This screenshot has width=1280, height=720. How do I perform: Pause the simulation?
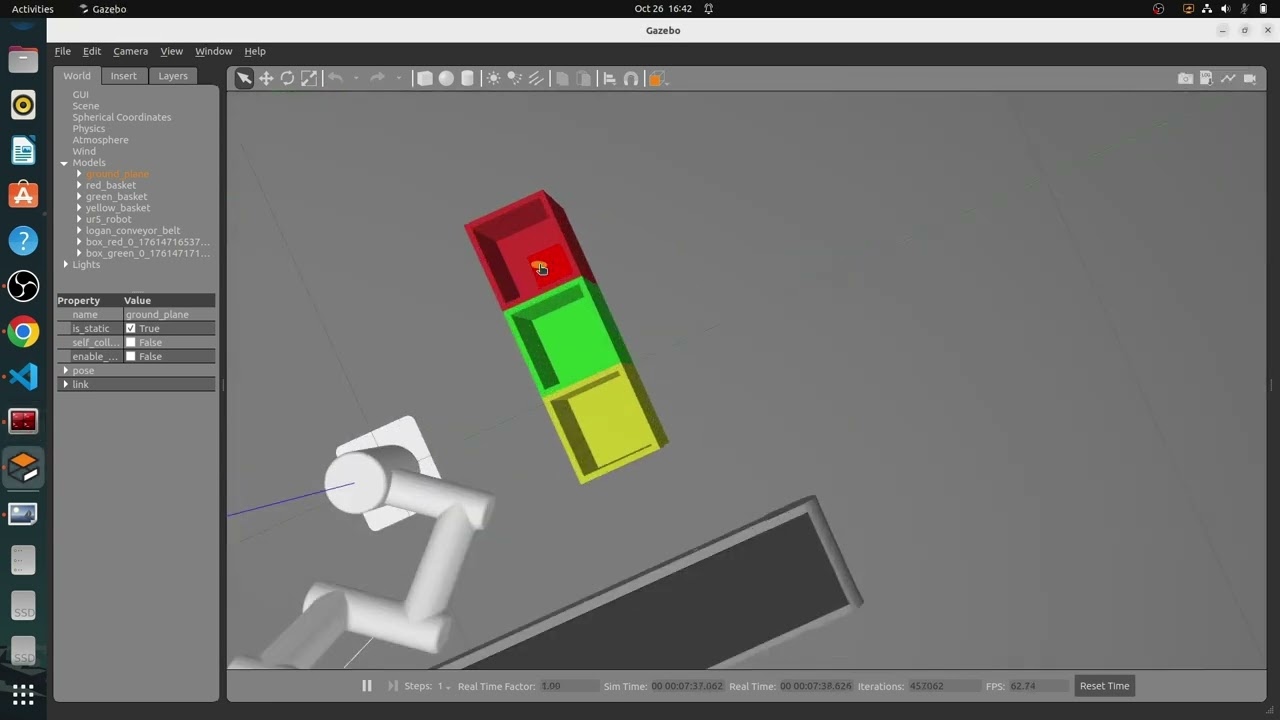tap(367, 686)
